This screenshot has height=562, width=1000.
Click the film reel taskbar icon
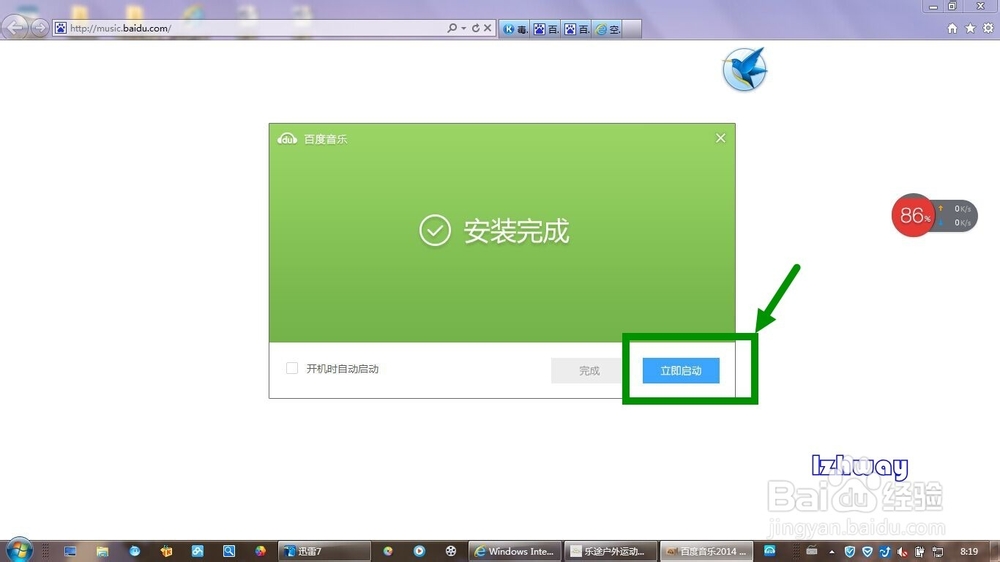click(451, 551)
